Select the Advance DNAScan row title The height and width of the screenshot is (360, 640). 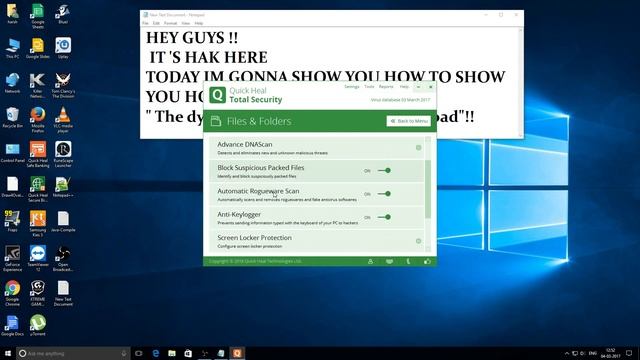[x=244, y=144]
